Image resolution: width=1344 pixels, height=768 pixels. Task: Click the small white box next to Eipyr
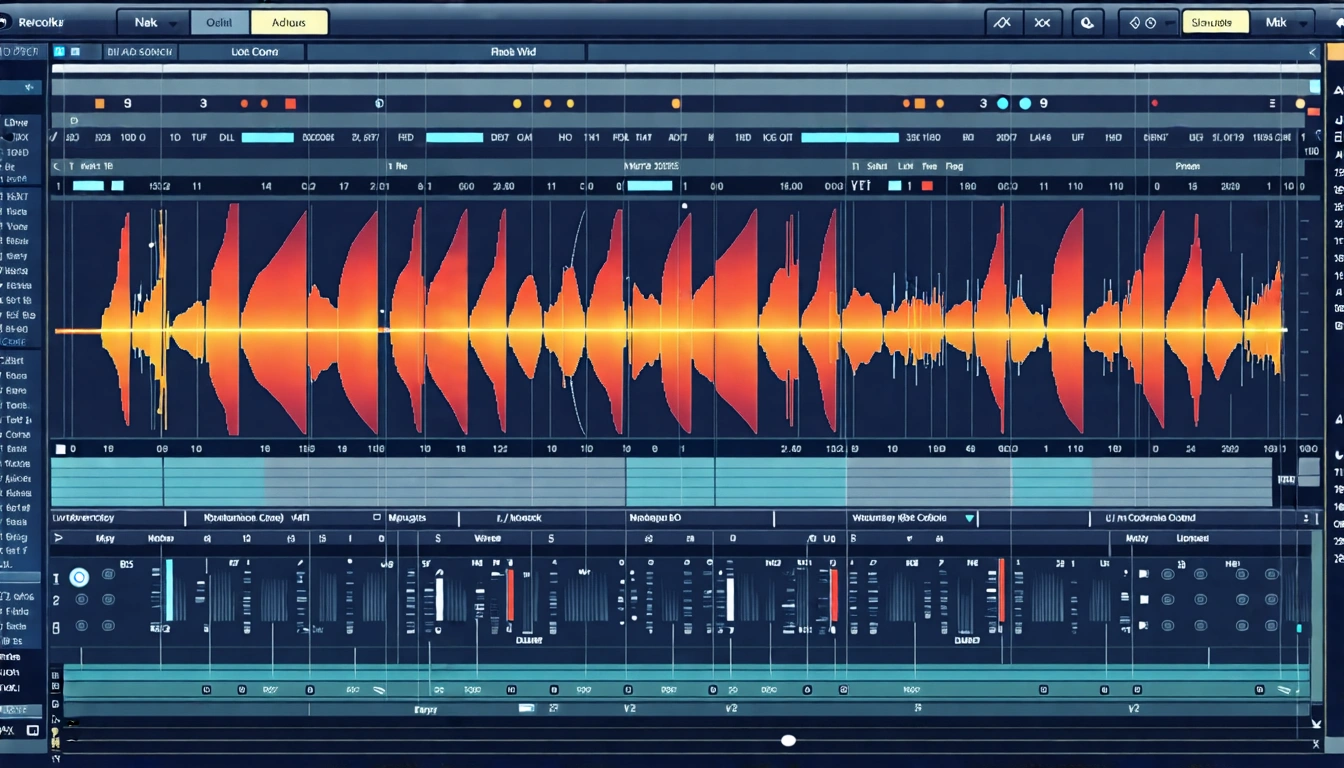click(527, 708)
